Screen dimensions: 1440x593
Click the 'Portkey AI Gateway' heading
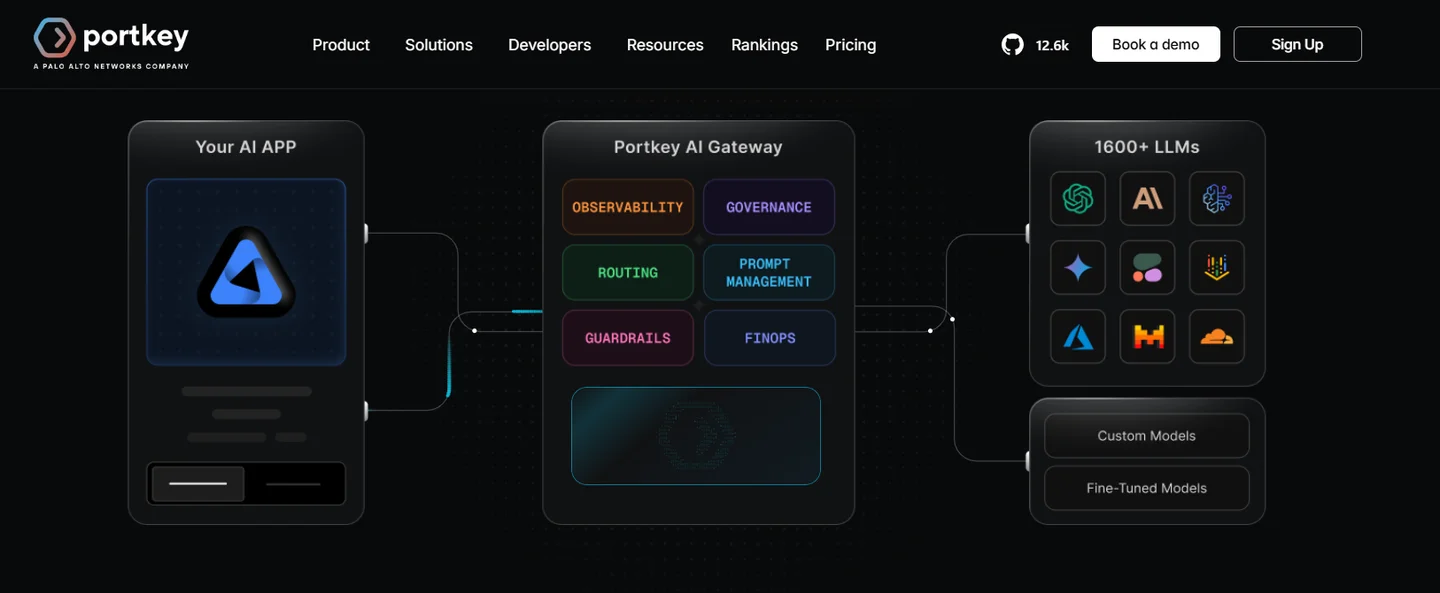(x=698, y=147)
